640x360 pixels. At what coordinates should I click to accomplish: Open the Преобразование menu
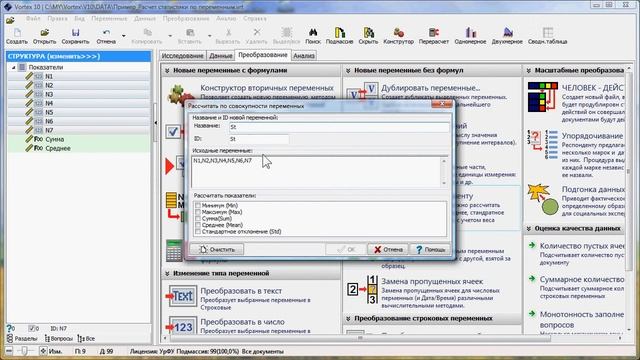[x=186, y=19]
